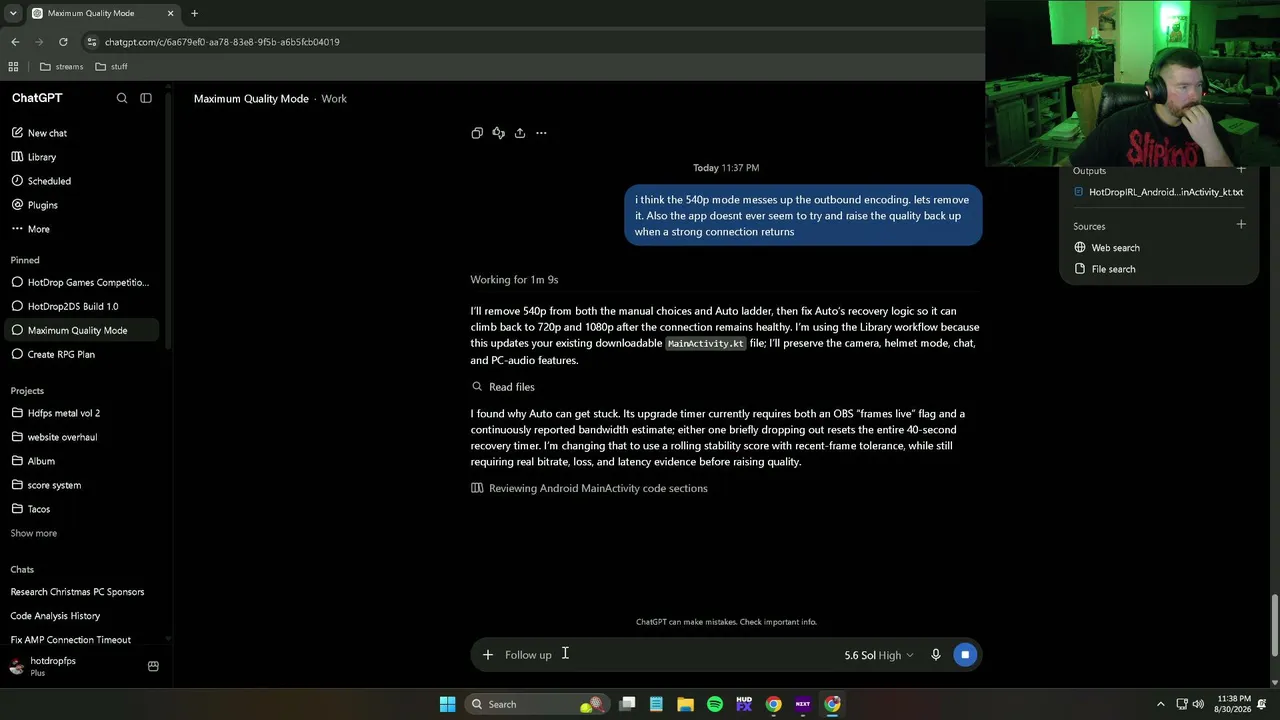Click the icon right of hotdropfps profile
The width and height of the screenshot is (1280, 720).
pos(153,666)
